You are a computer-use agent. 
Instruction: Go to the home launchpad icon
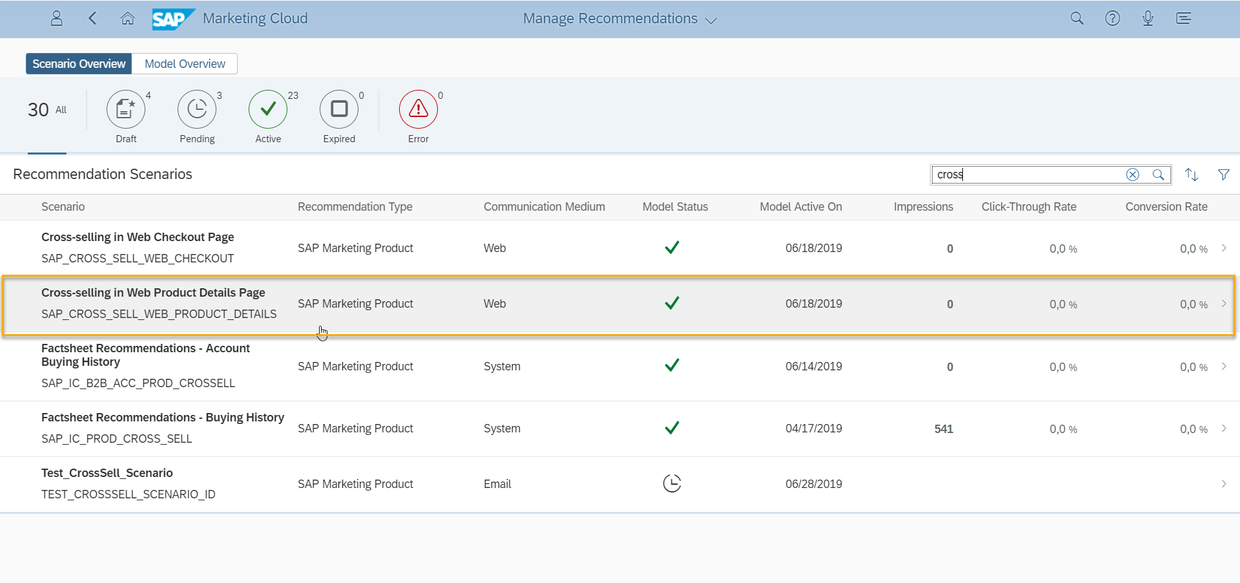pyautogui.click(x=127, y=19)
